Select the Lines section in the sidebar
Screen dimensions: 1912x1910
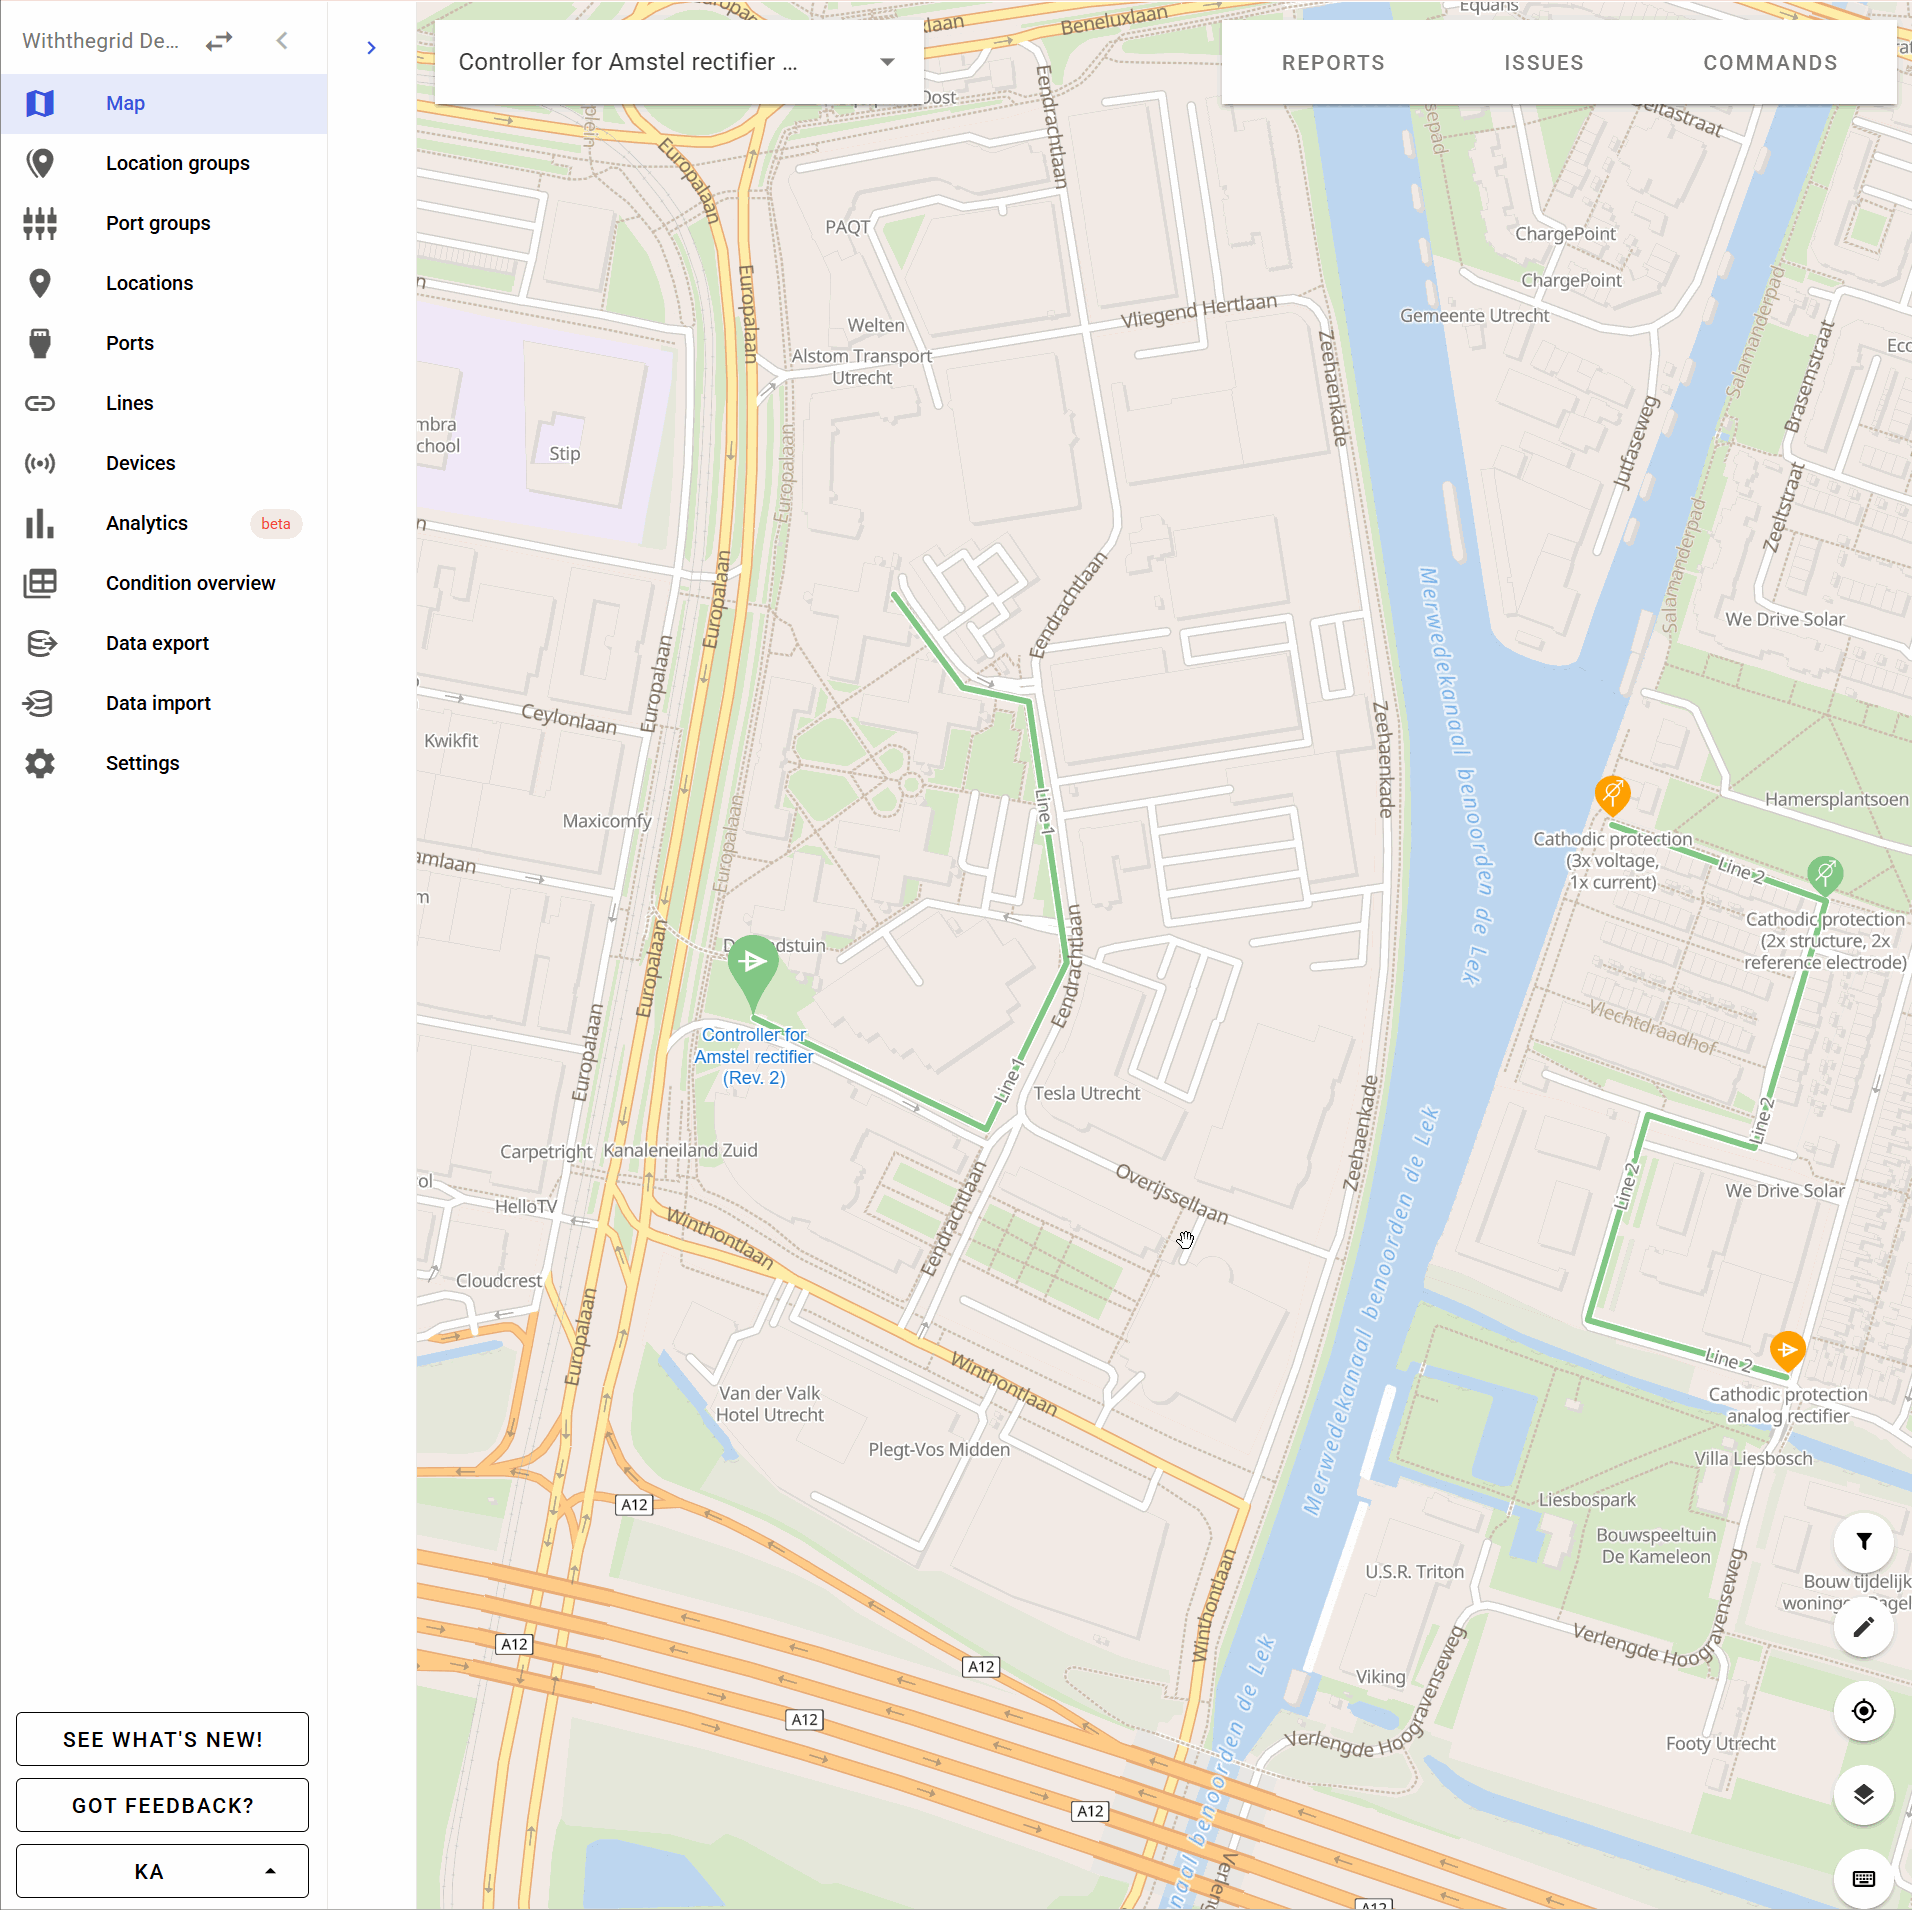point(129,403)
